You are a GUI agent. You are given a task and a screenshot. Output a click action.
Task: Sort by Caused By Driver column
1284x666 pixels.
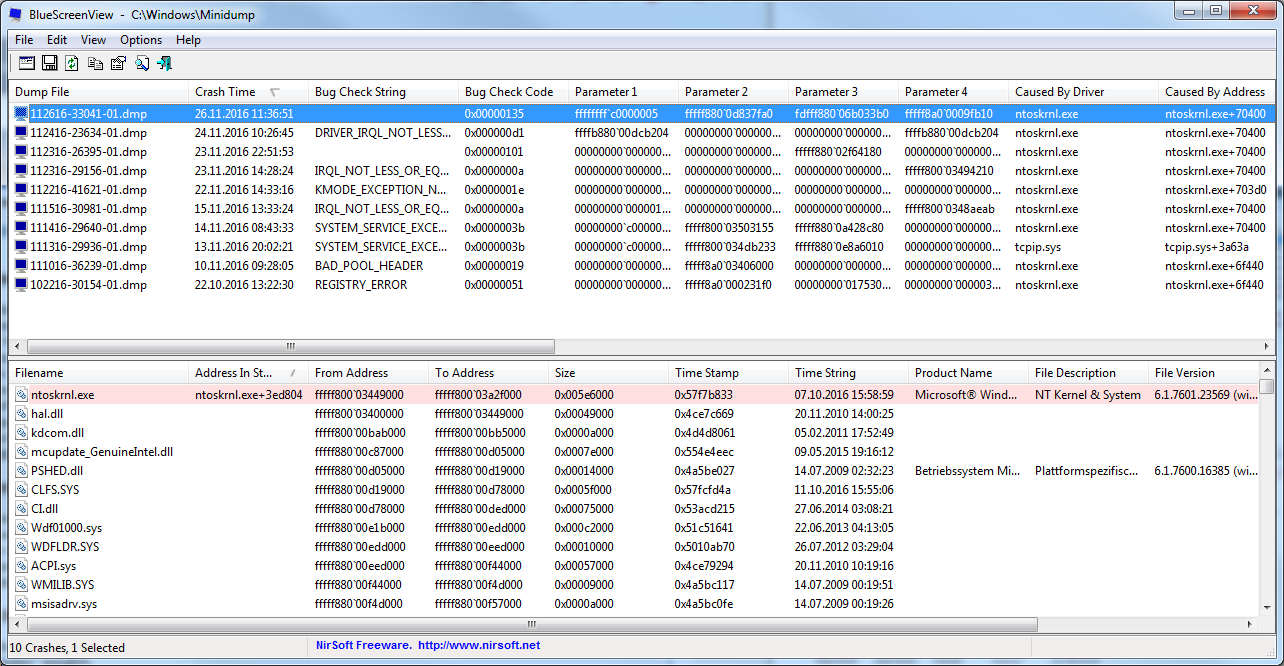click(x=1084, y=92)
